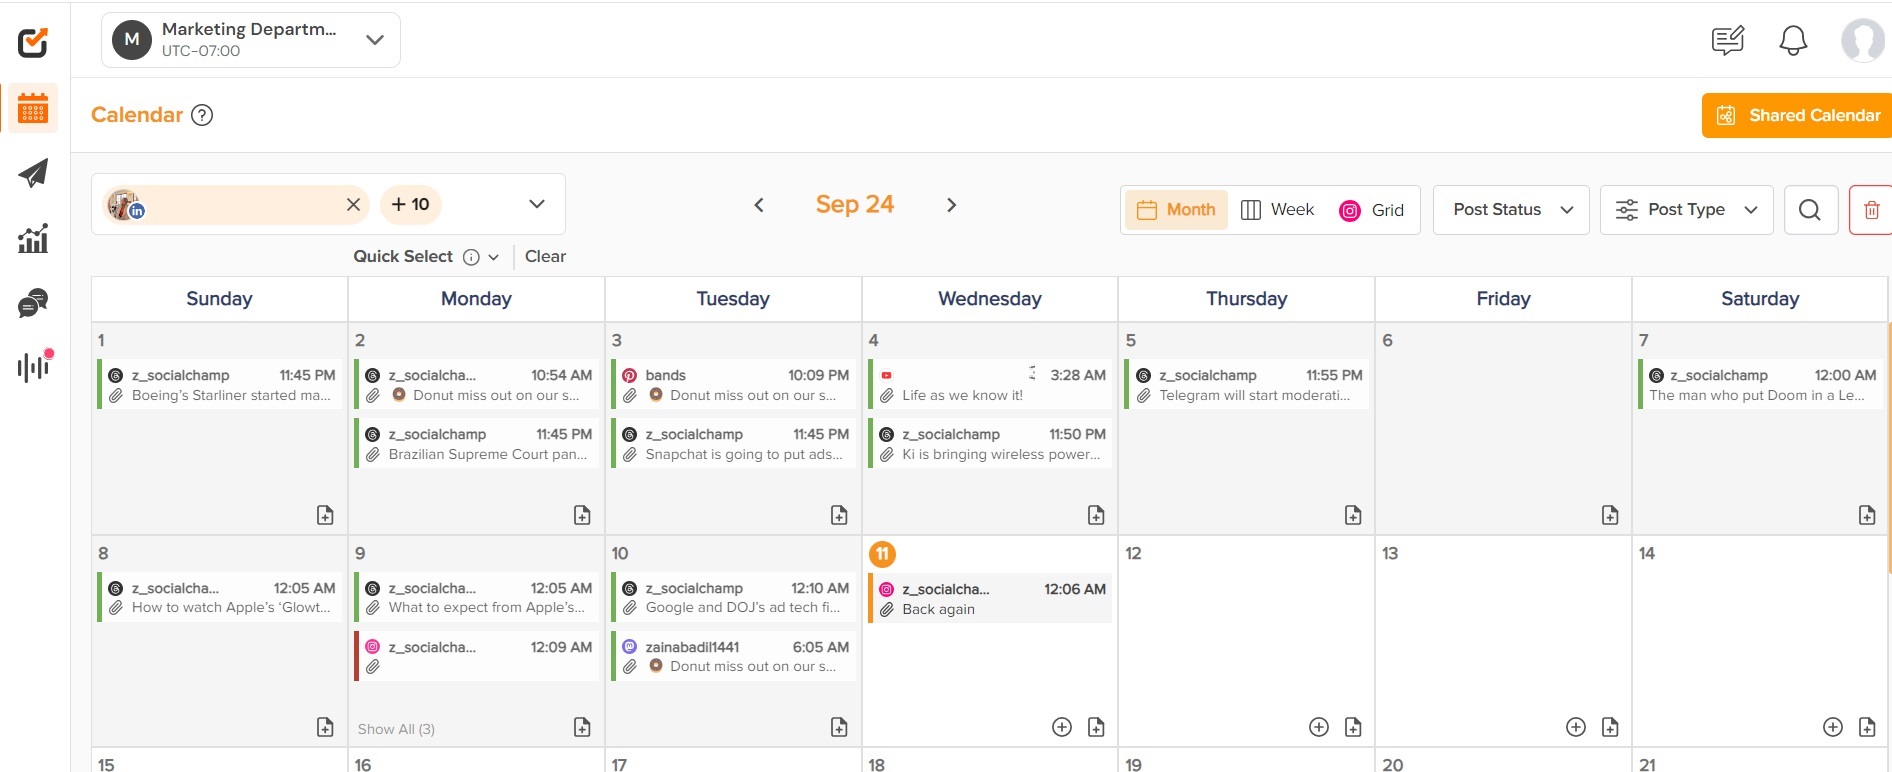Image resolution: width=1892 pixels, height=772 pixels.
Task: Open the Social Listening waveform icon
Action: point(33,366)
